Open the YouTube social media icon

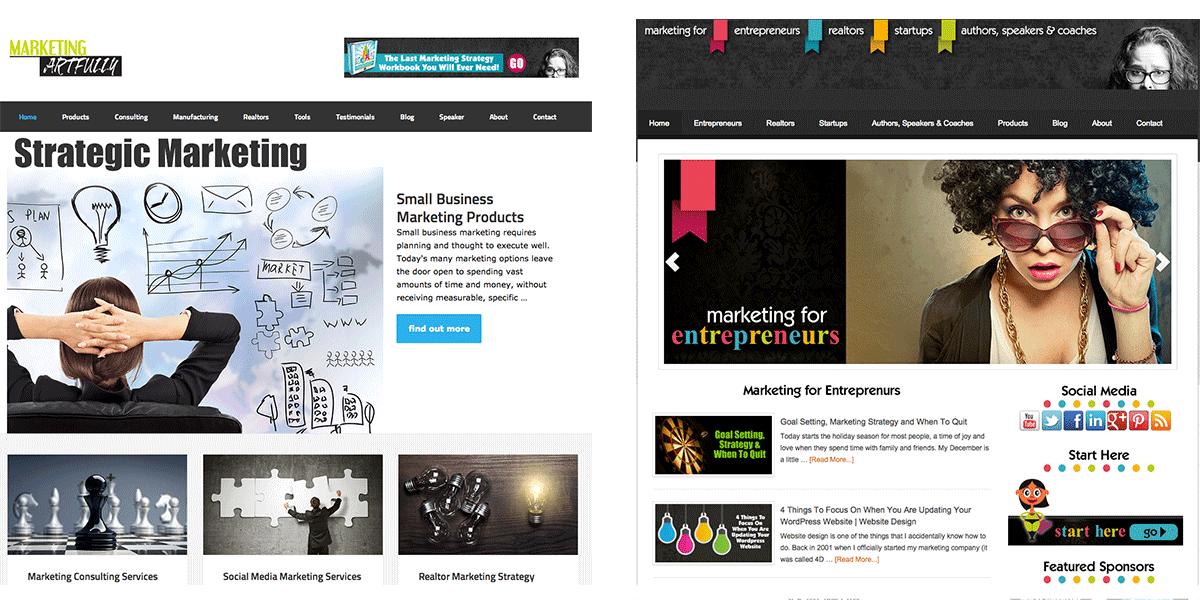tap(1029, 421)
